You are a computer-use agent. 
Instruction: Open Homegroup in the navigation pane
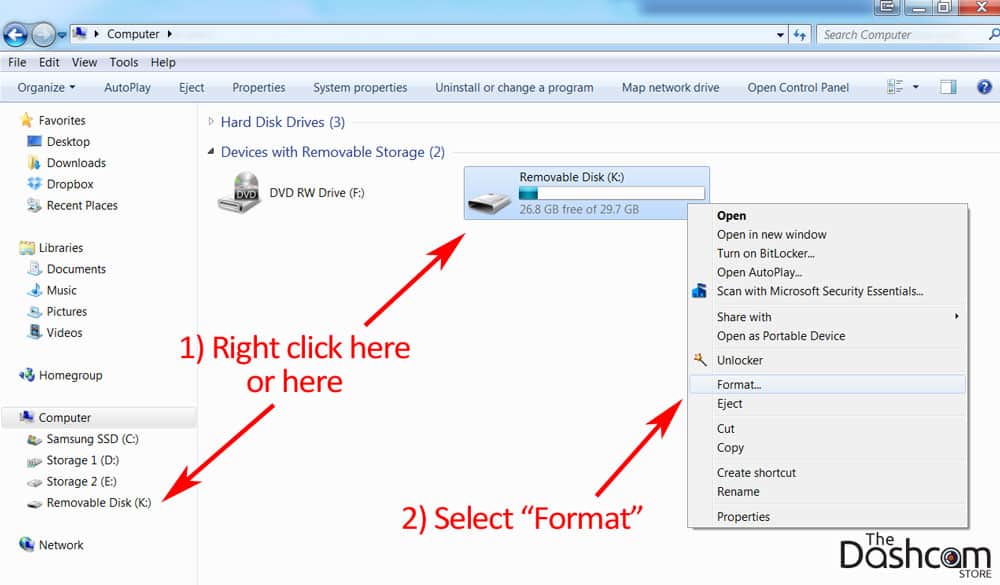pyautogui.click(x=69, y=375)
